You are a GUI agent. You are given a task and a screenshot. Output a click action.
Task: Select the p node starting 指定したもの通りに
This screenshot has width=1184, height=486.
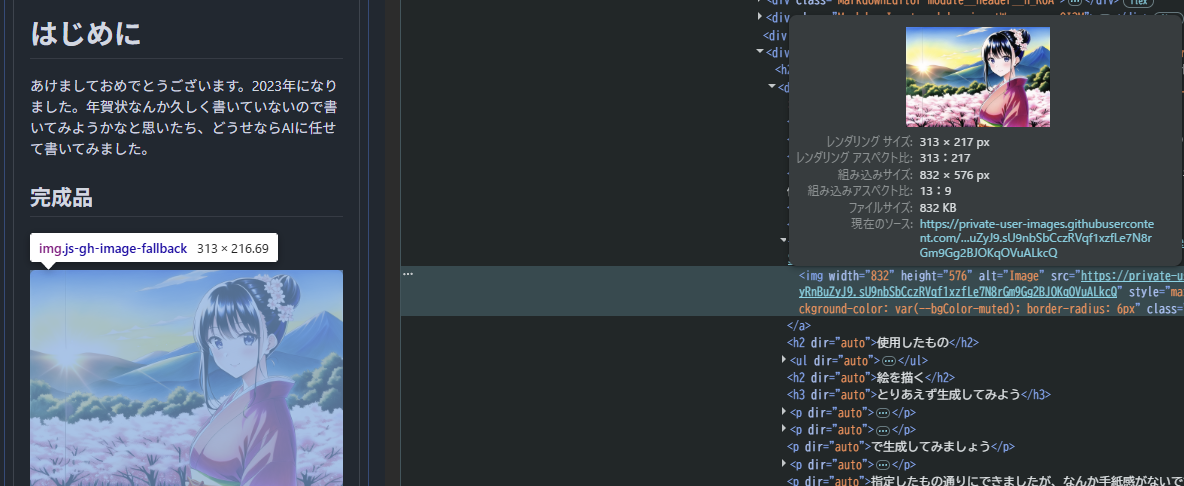pos(985,481)
